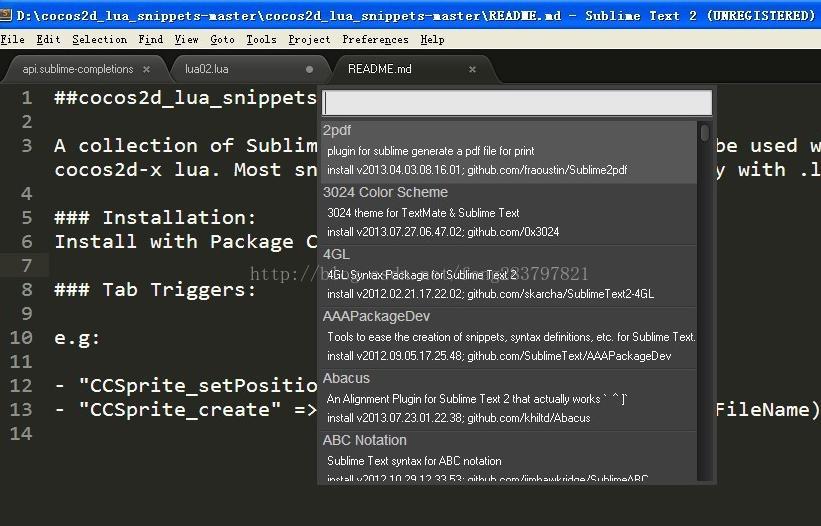Select the AAAPackageDev package entry
The image size is (821, 526).
tap(509, 339)
